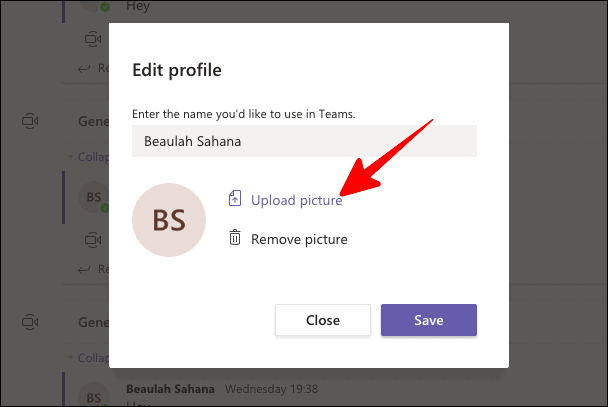Click the large BS profile avatar

(x=169, y=220)
